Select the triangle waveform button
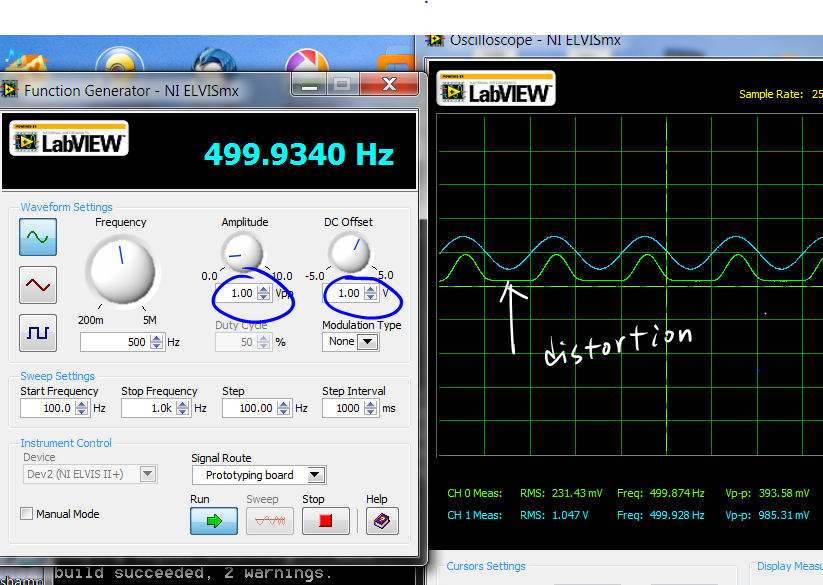 [x=38, y=285]
